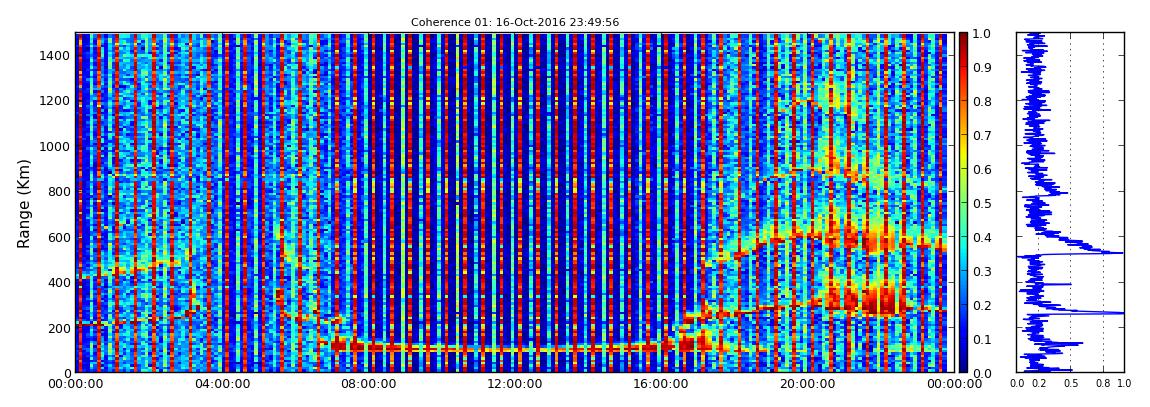Viewport: 1150px width, 407px height.
Task: Click the 1200 range tick label
Action: click(54, 100)
